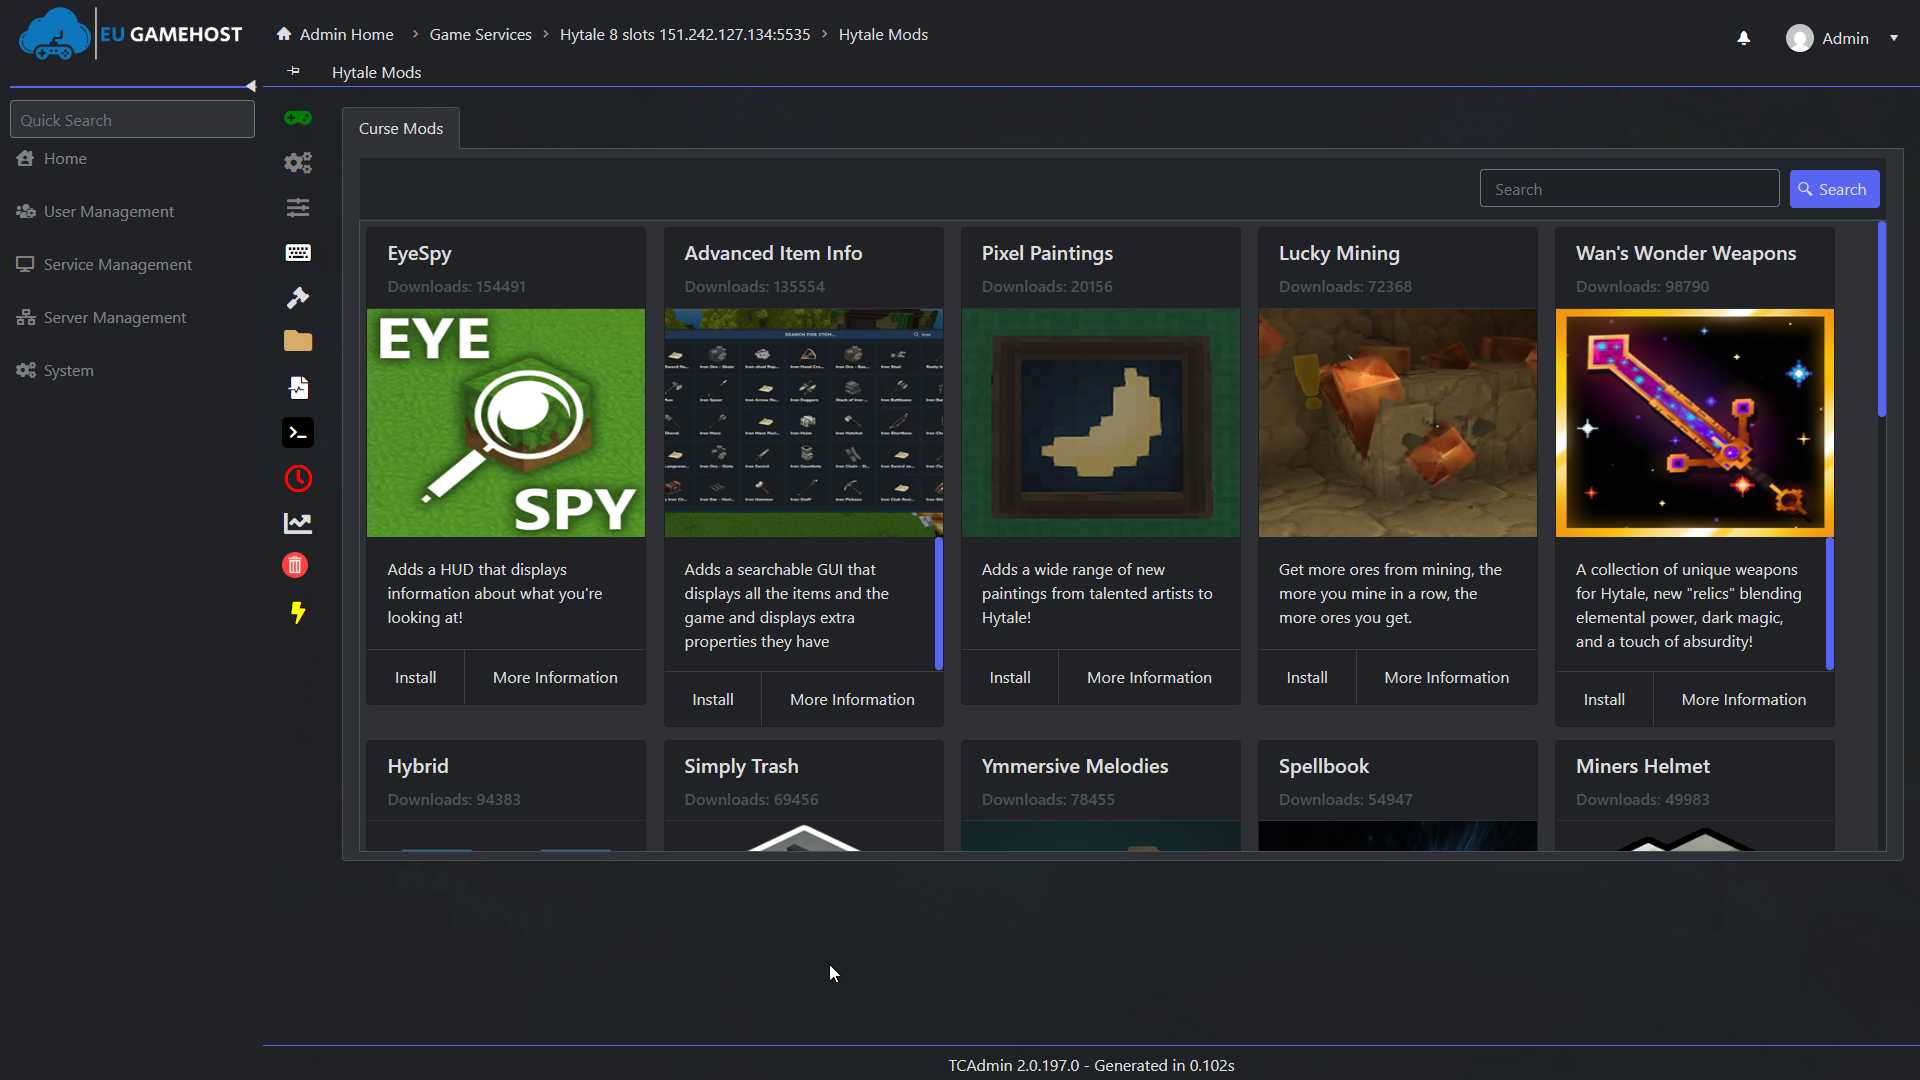Toggle the pin icon beside Hytale Mods
The width and height of the screenshot is (1920, 1080).
click(x=293, y=71)
